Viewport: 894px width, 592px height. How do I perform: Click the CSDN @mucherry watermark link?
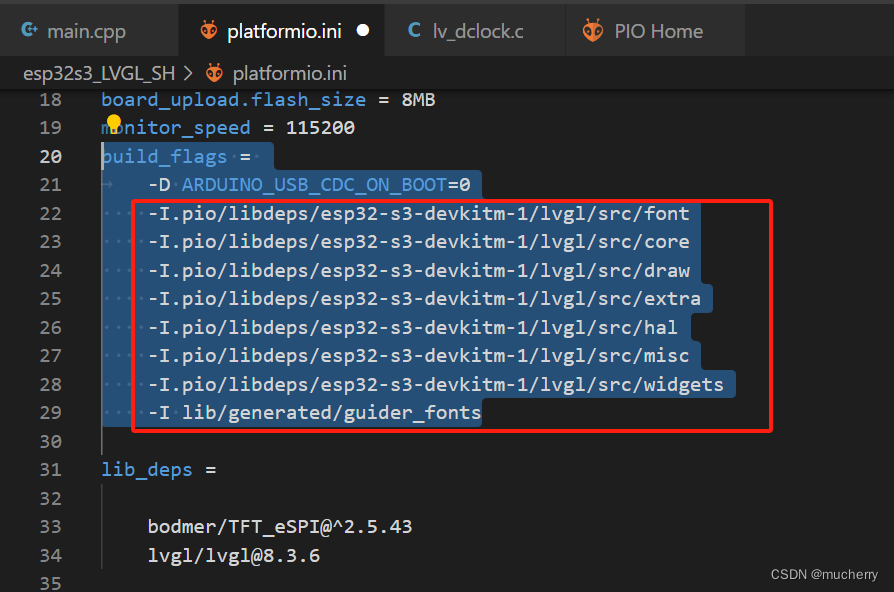click(x=824, y=574)
